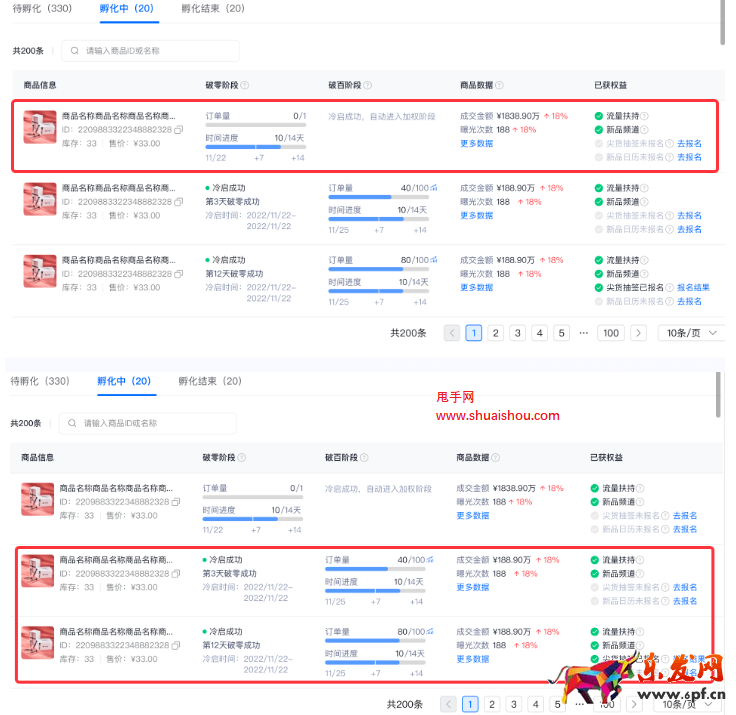Open 报名结果 link in upper panel 80/100 row
This screenshot has height=715, width=736.
[693, 287]
